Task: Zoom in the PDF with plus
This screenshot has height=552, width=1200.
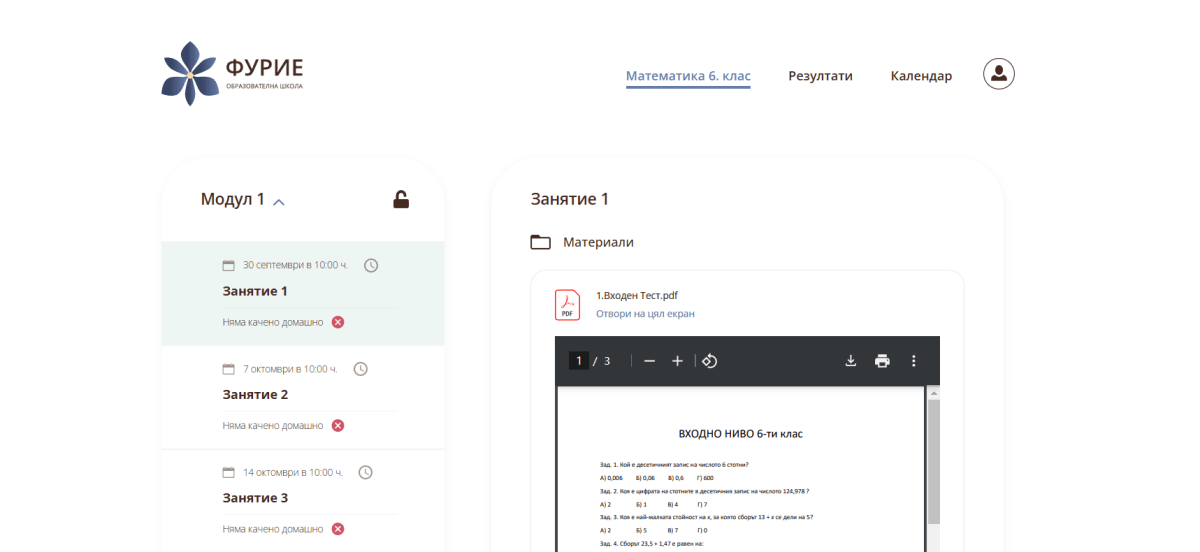Action: coord(677,361)
